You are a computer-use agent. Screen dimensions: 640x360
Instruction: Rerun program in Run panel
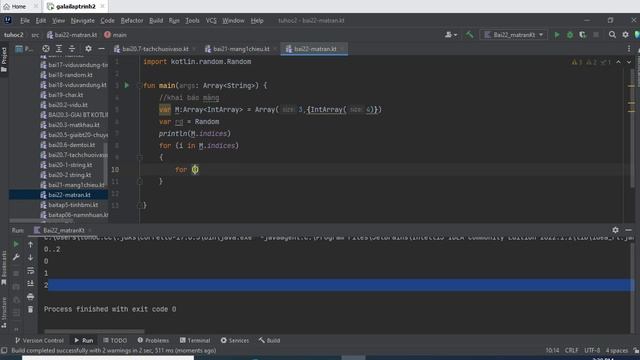[16, 244]
